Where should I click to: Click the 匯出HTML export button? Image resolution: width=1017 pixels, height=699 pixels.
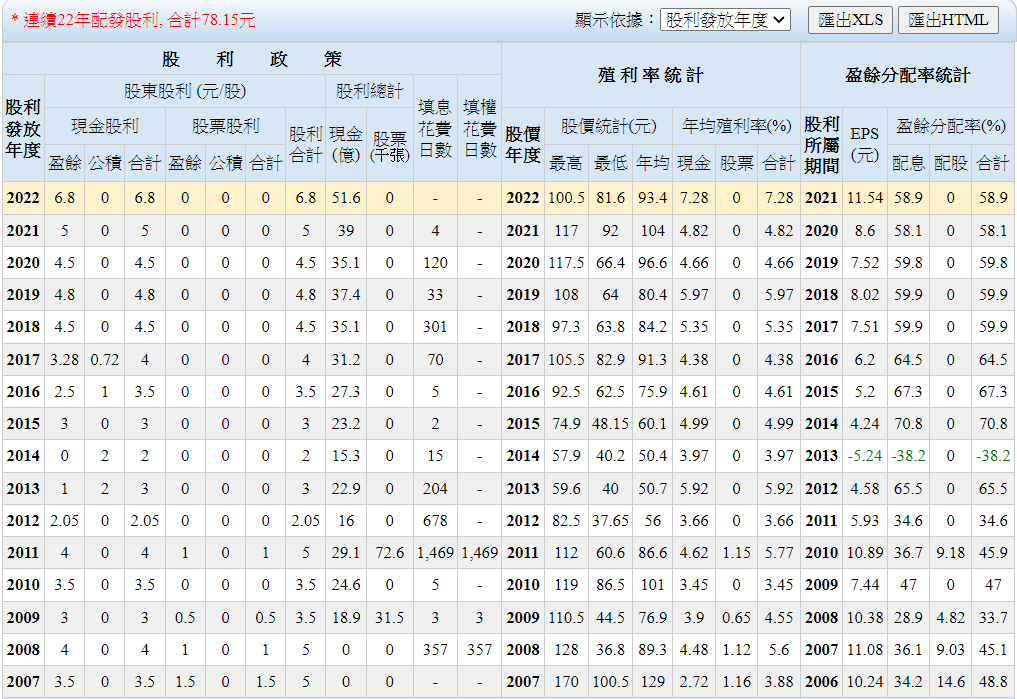(x=947, y=20)
